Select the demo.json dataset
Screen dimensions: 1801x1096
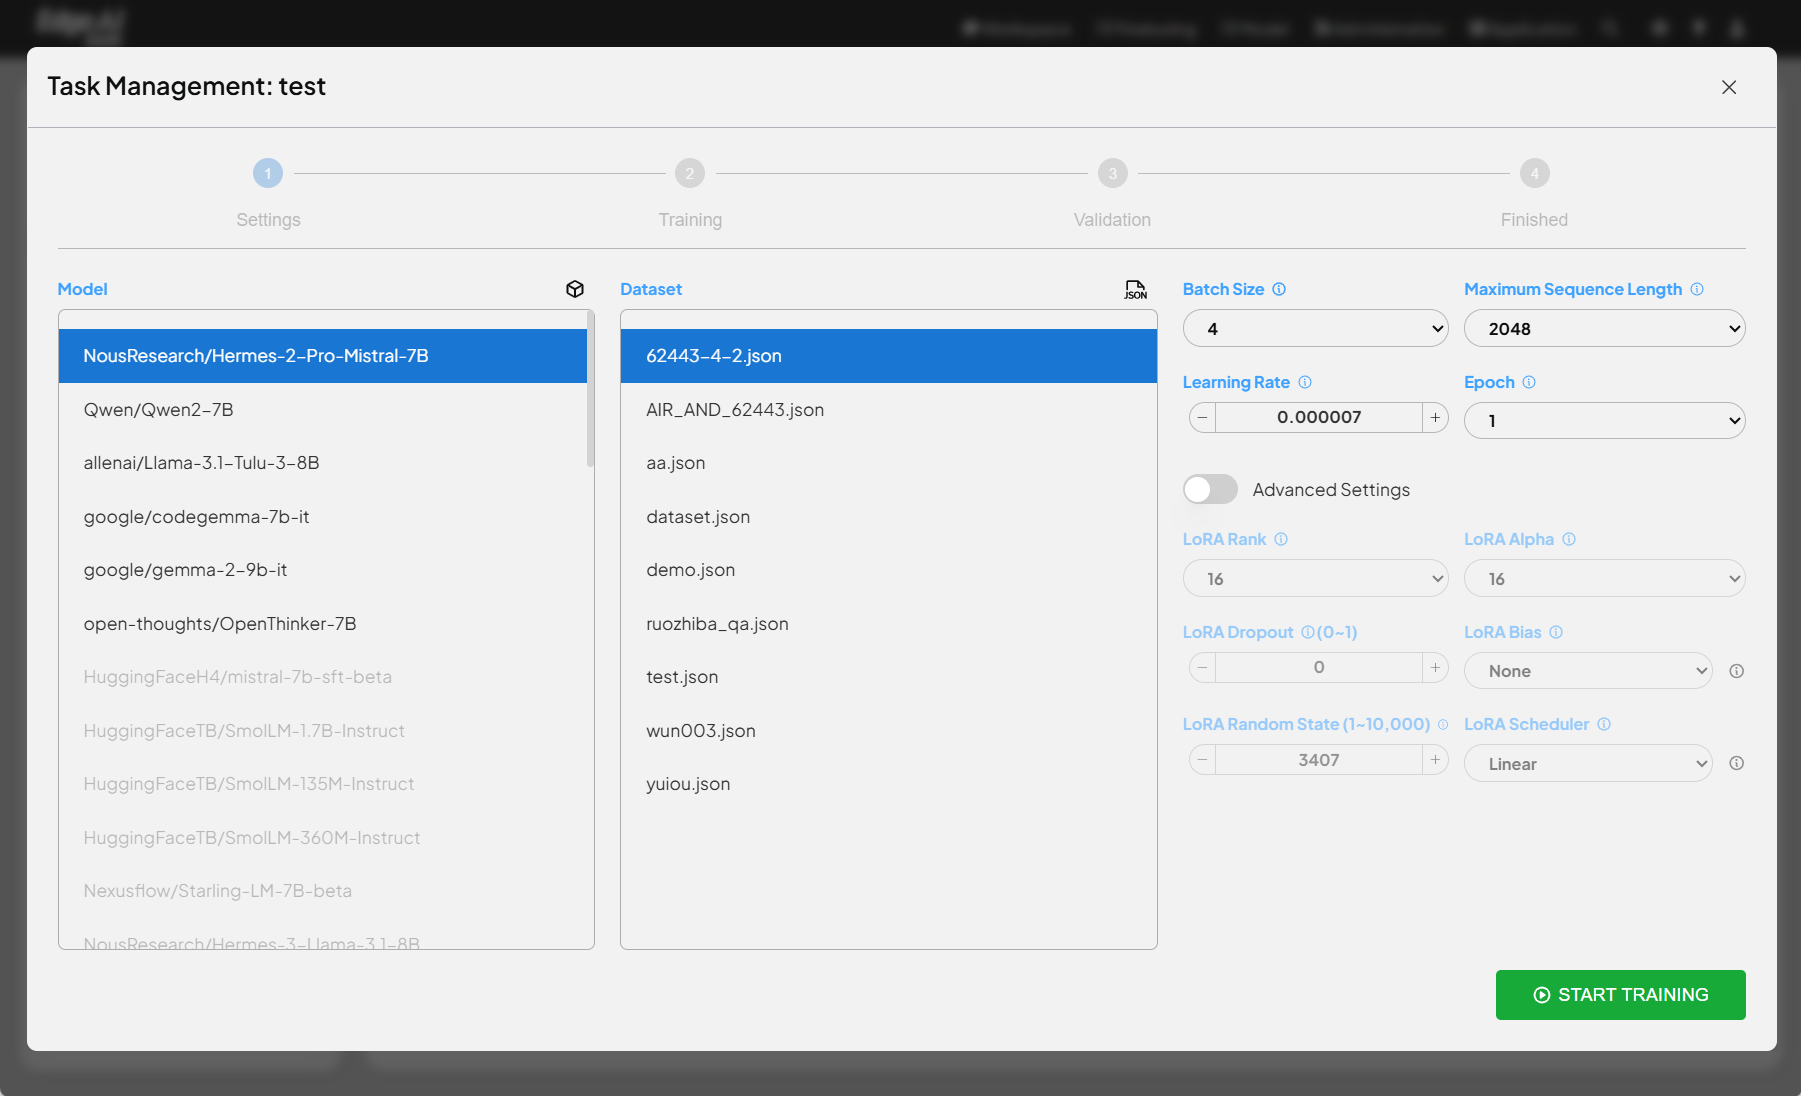click(x=690, y=569)
